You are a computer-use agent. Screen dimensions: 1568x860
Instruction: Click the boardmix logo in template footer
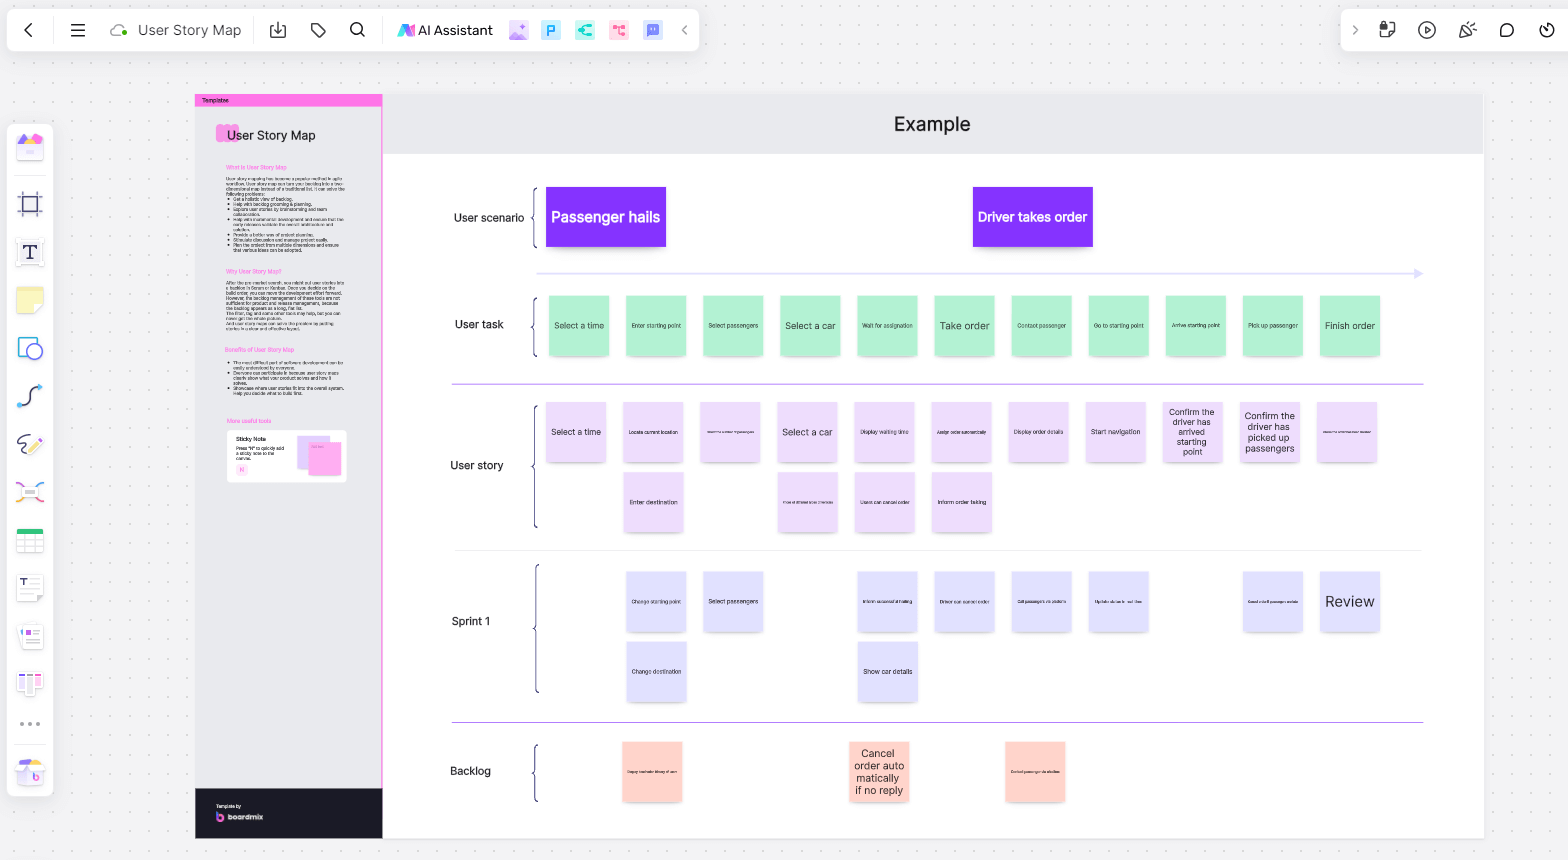tap(240, 817)
